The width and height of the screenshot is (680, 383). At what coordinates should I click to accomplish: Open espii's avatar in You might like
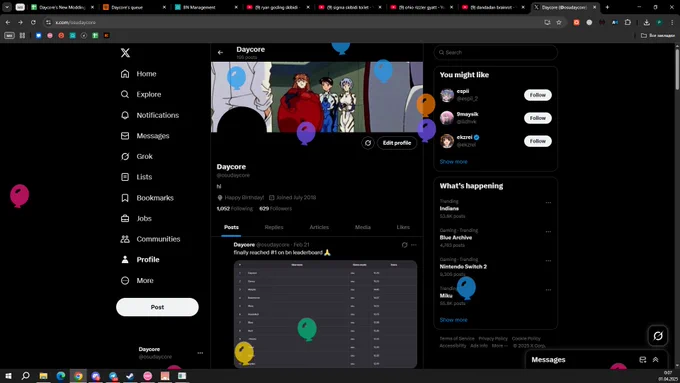pyautogui.click(x=447, y=95)
